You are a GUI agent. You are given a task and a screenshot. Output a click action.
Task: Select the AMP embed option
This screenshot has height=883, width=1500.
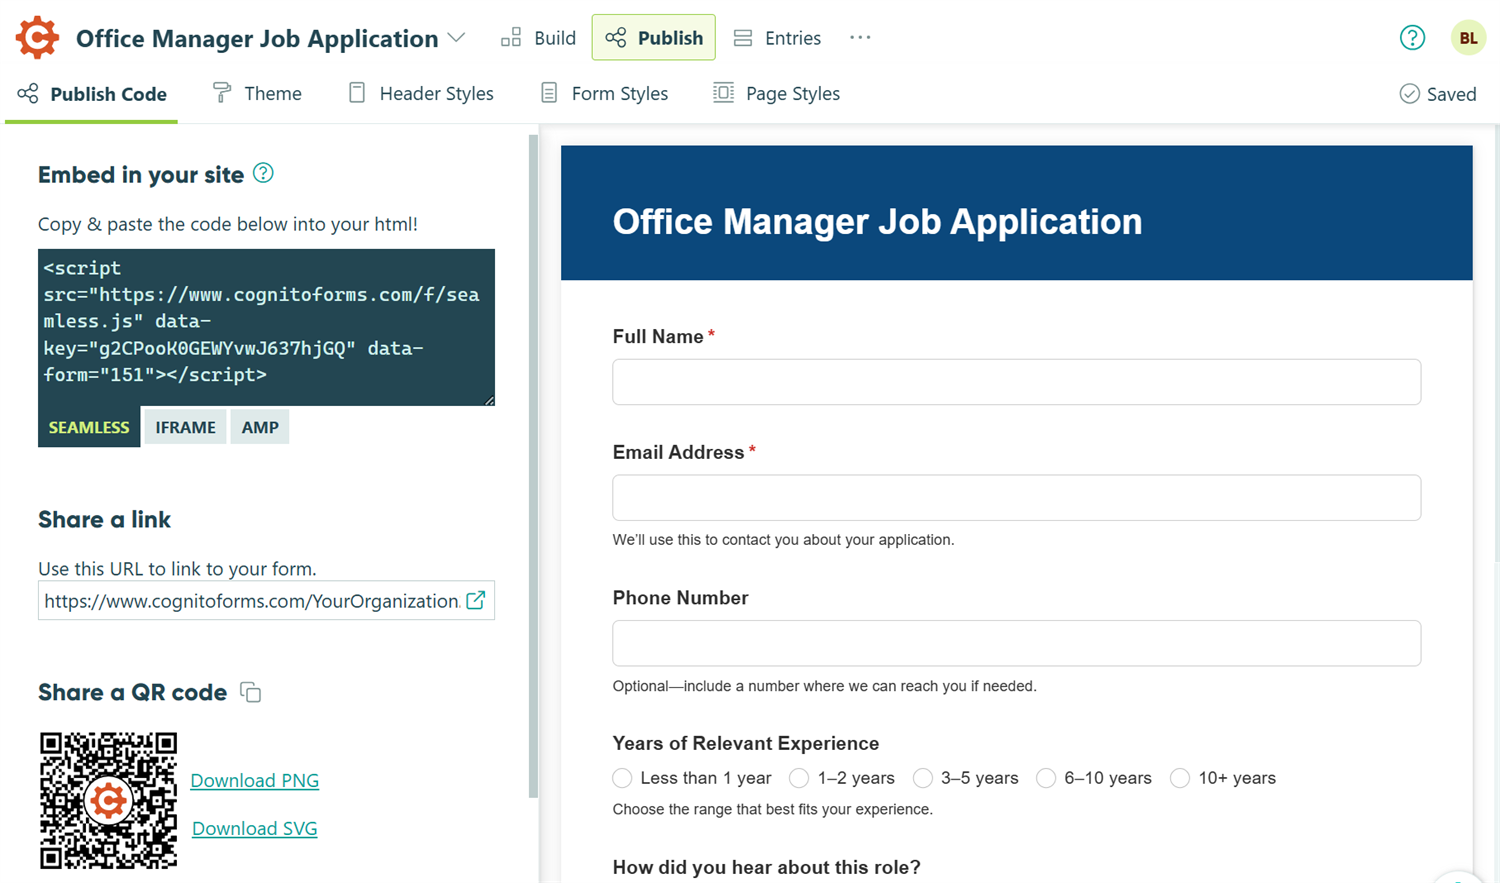click(x=260, y=427)
